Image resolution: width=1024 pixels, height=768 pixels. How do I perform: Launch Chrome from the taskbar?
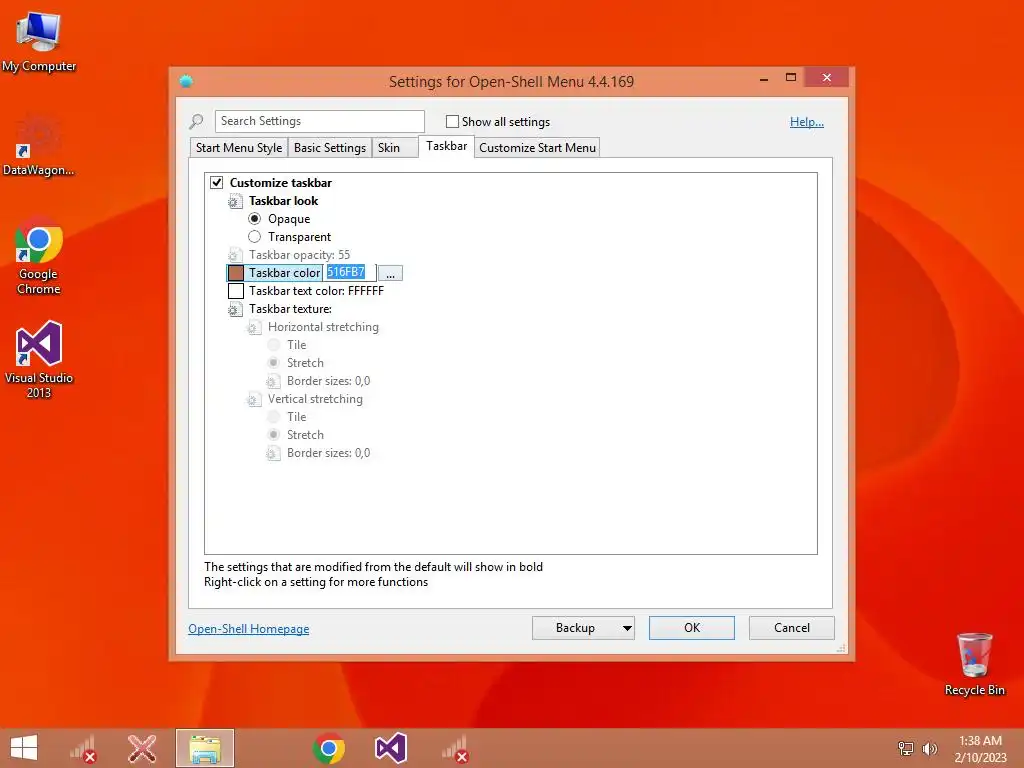coord(328,748)
